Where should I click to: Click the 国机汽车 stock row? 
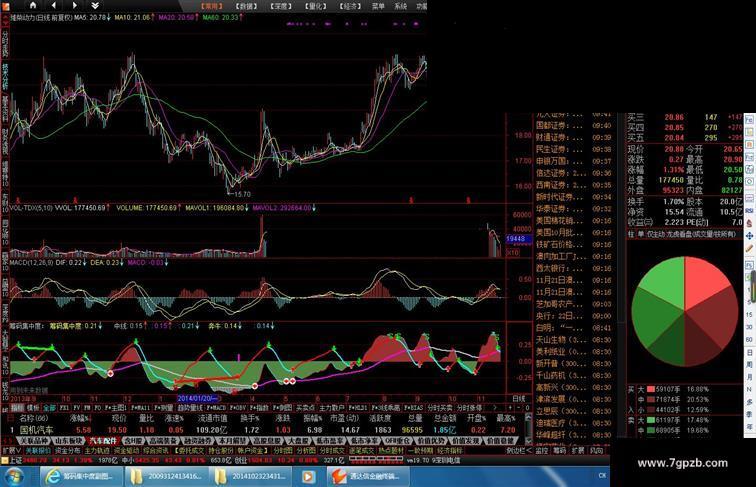tap(263, 430)
